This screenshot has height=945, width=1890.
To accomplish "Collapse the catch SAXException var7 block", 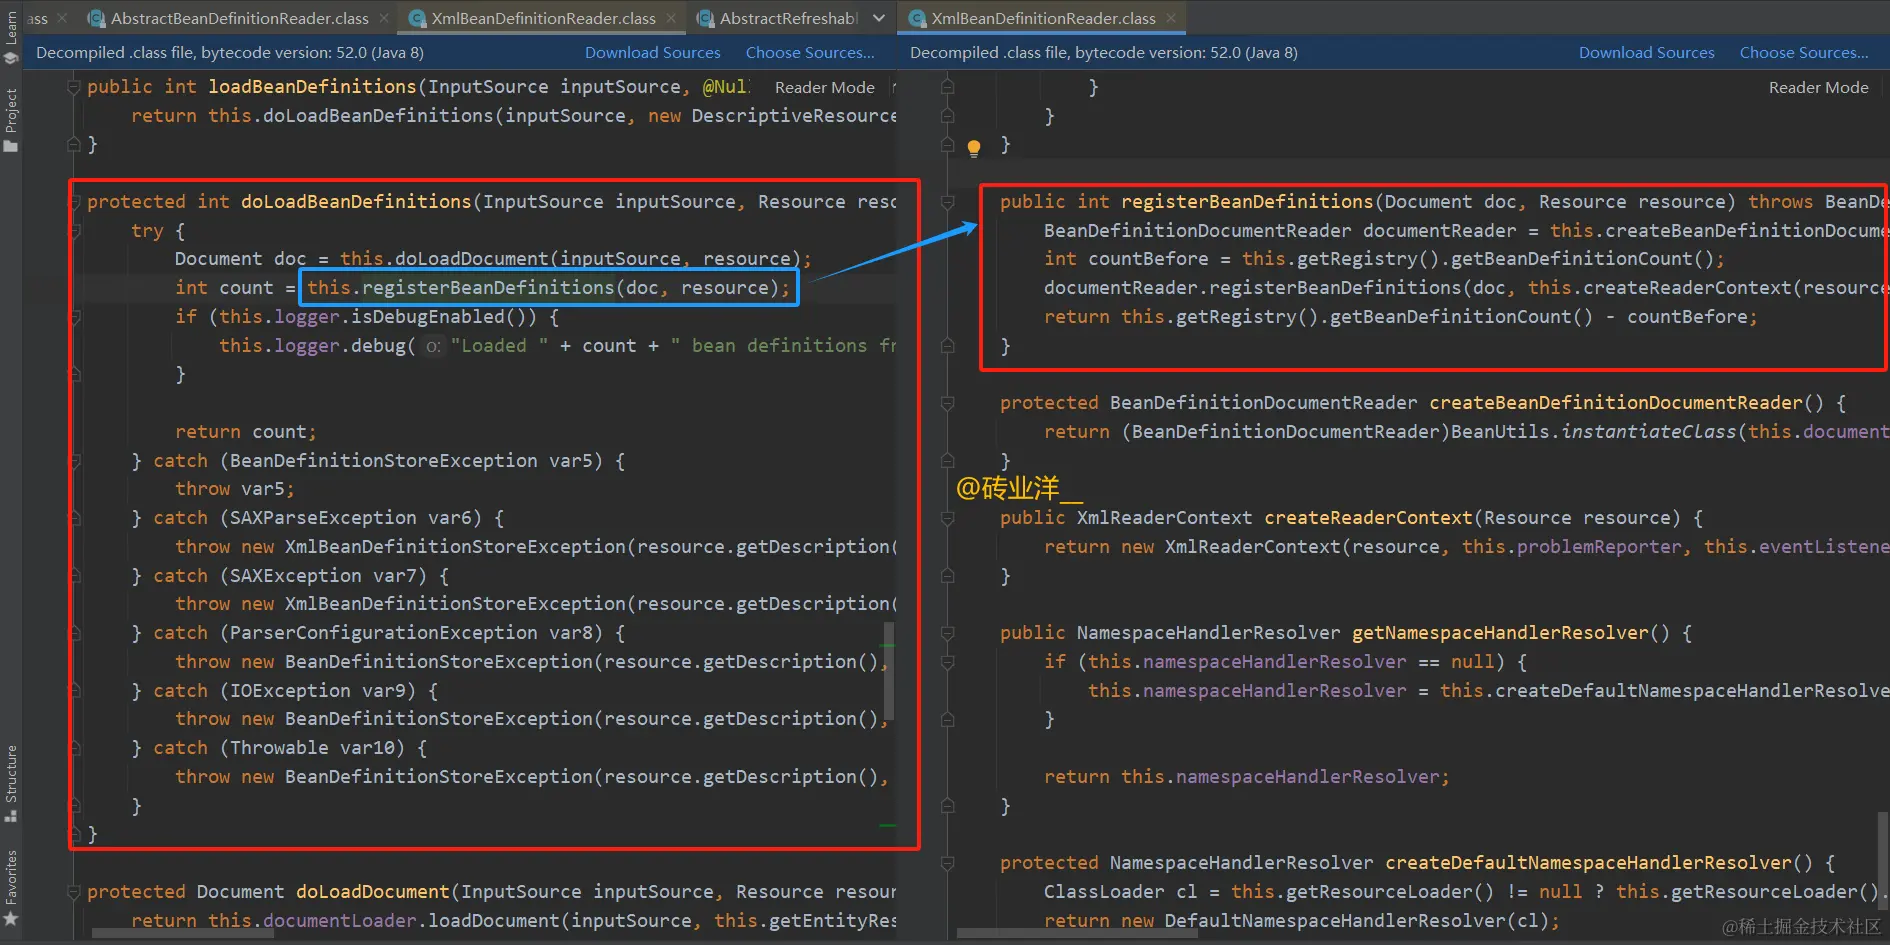I will click(x=73, y=576).
